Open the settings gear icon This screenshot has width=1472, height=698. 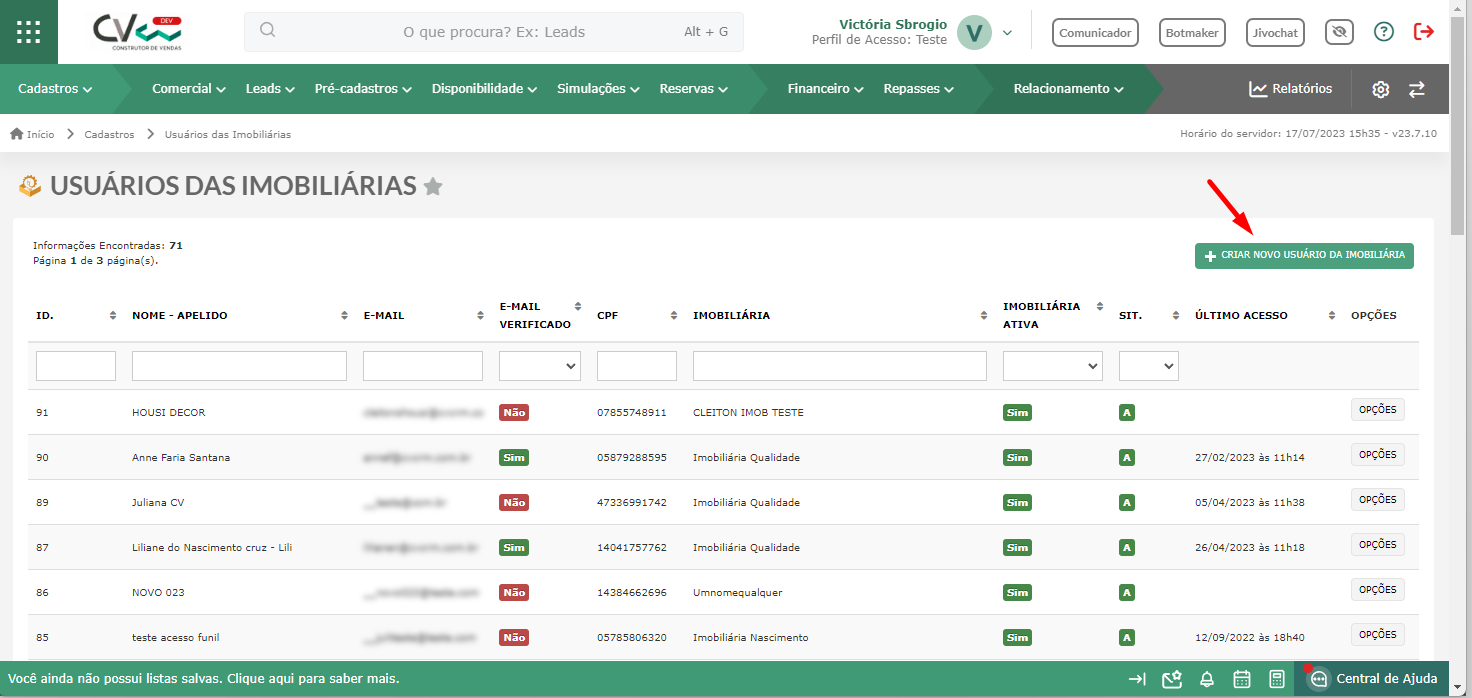point(1381,89)
